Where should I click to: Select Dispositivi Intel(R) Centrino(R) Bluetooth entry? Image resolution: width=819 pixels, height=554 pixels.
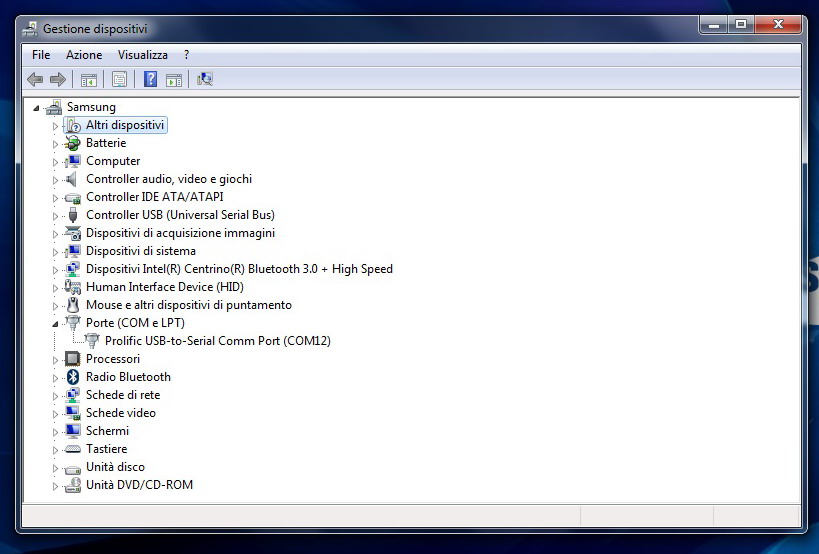pyautogui.click(x=239, y=269)
